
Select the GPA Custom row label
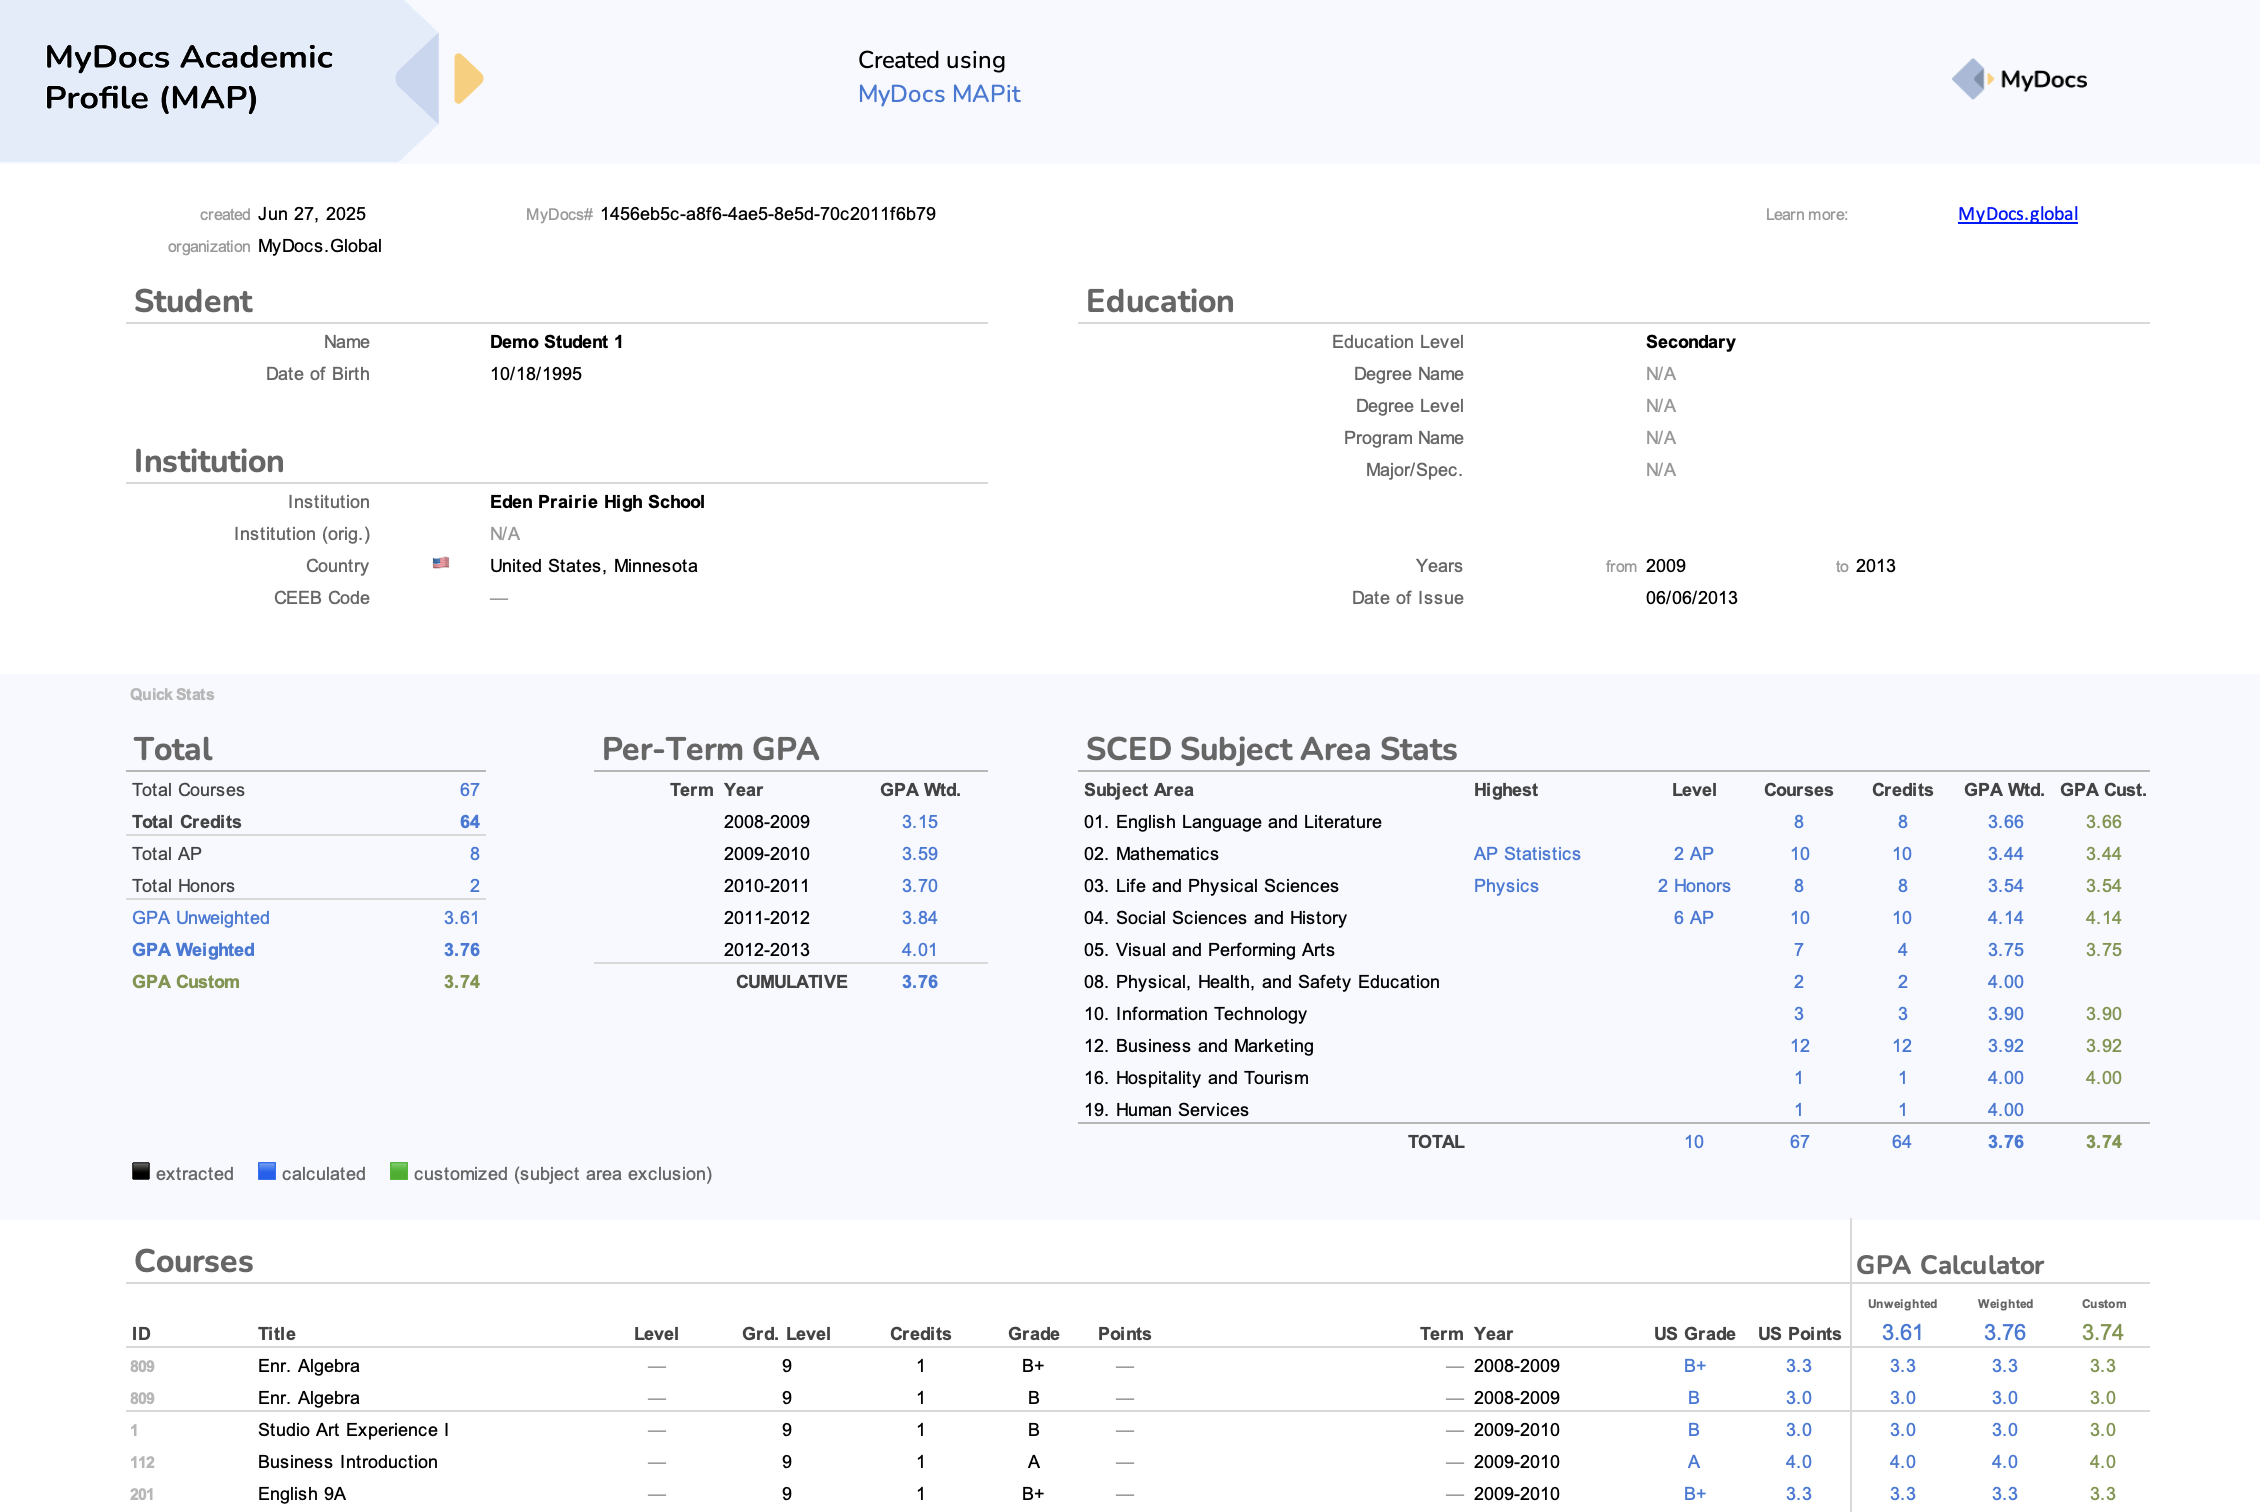coord(185,982)
